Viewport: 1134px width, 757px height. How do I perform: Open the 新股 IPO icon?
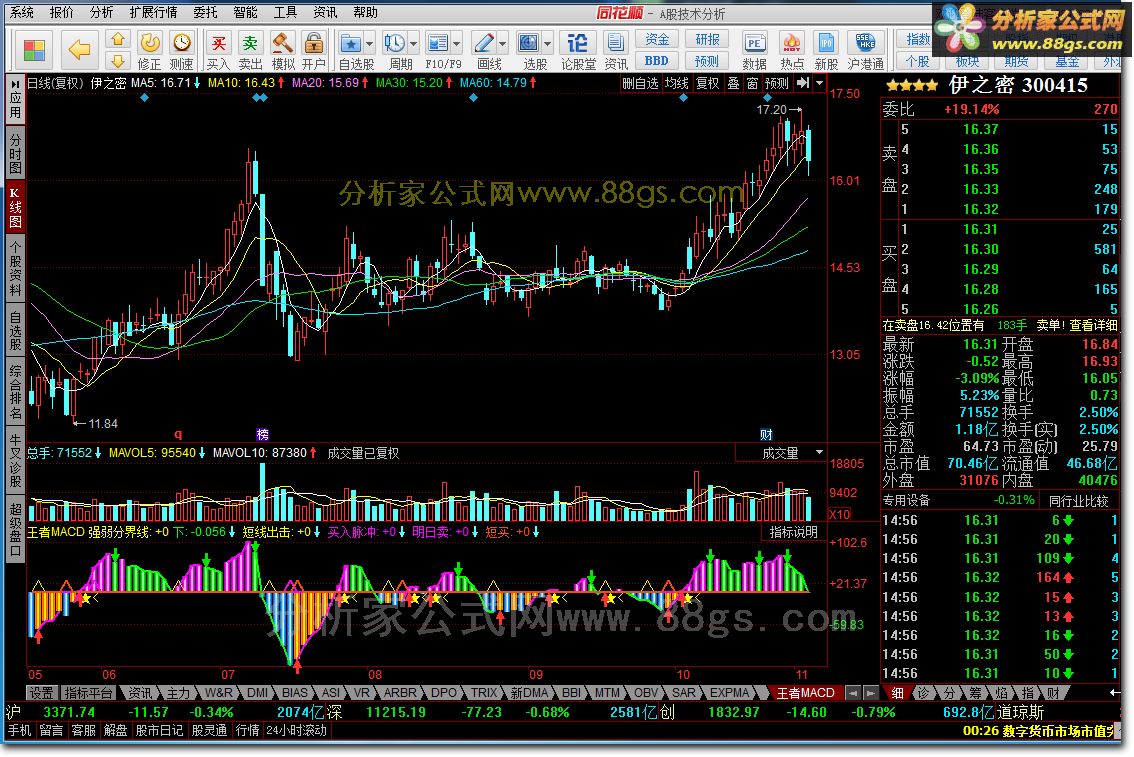826,51
